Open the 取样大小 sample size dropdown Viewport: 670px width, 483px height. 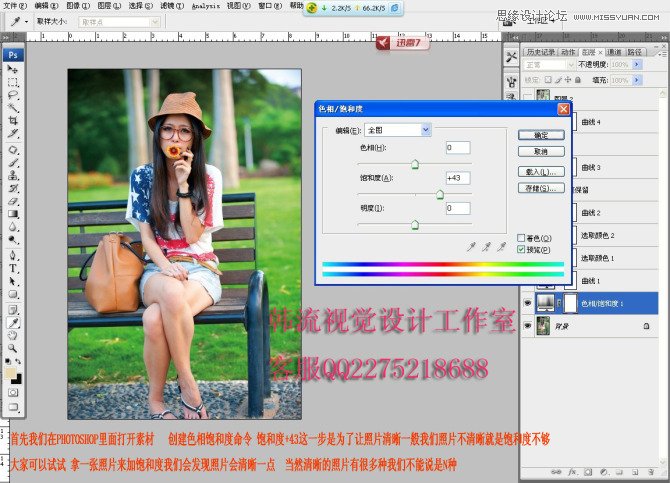(121, 21)
